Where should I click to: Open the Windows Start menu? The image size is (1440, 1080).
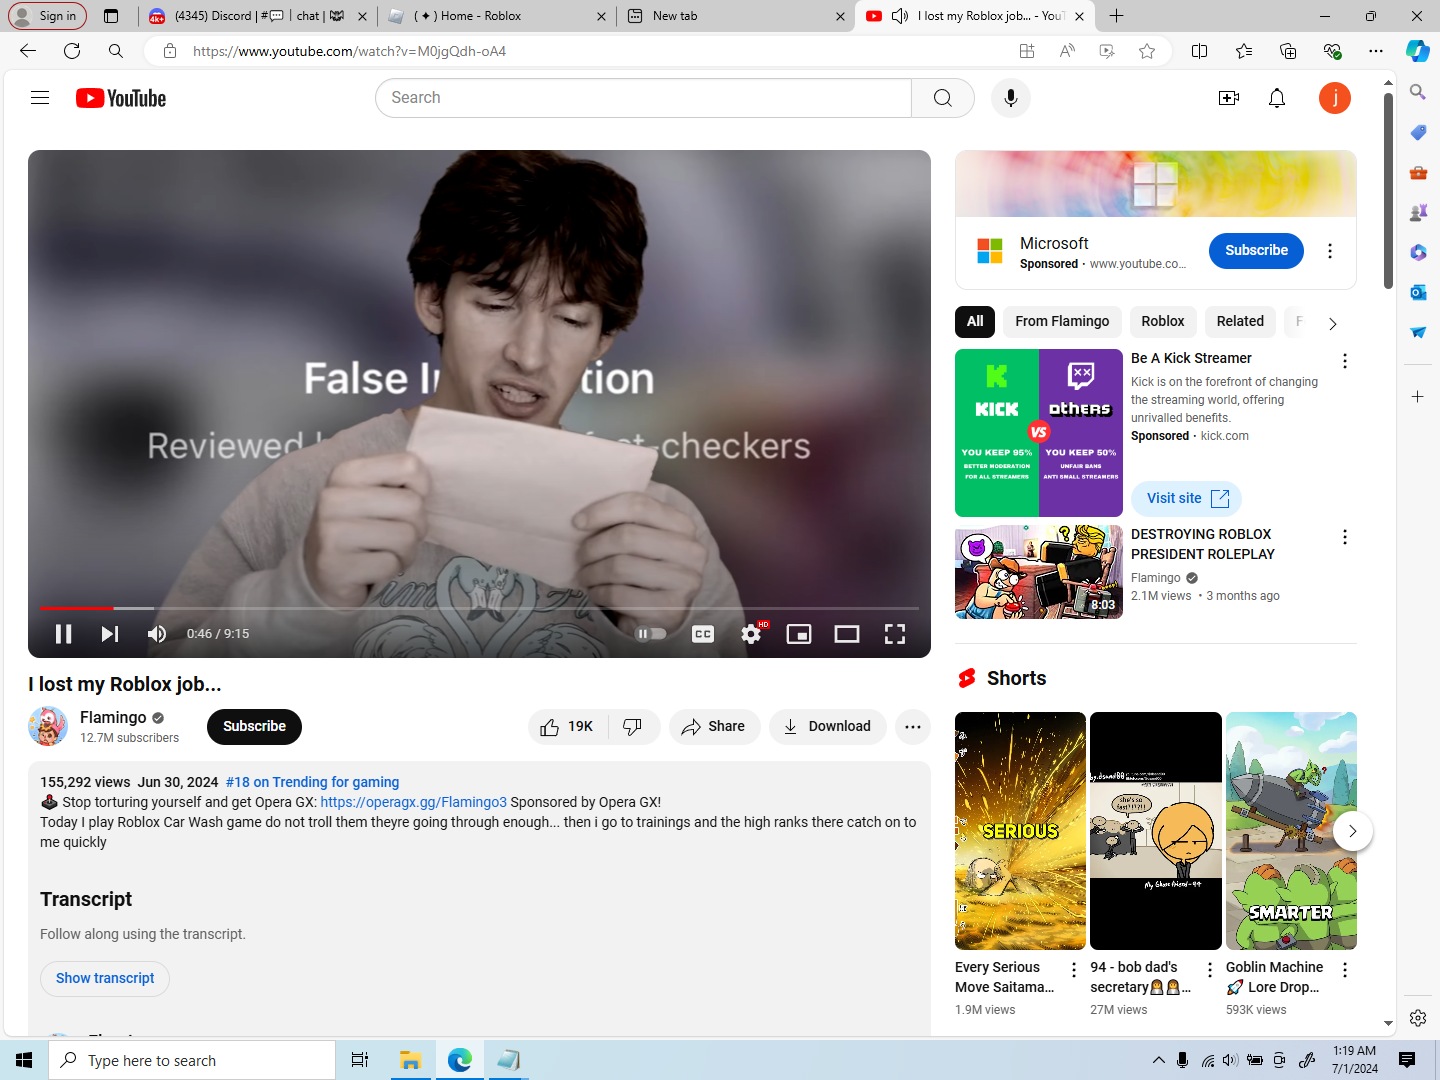click(24, 1060)
